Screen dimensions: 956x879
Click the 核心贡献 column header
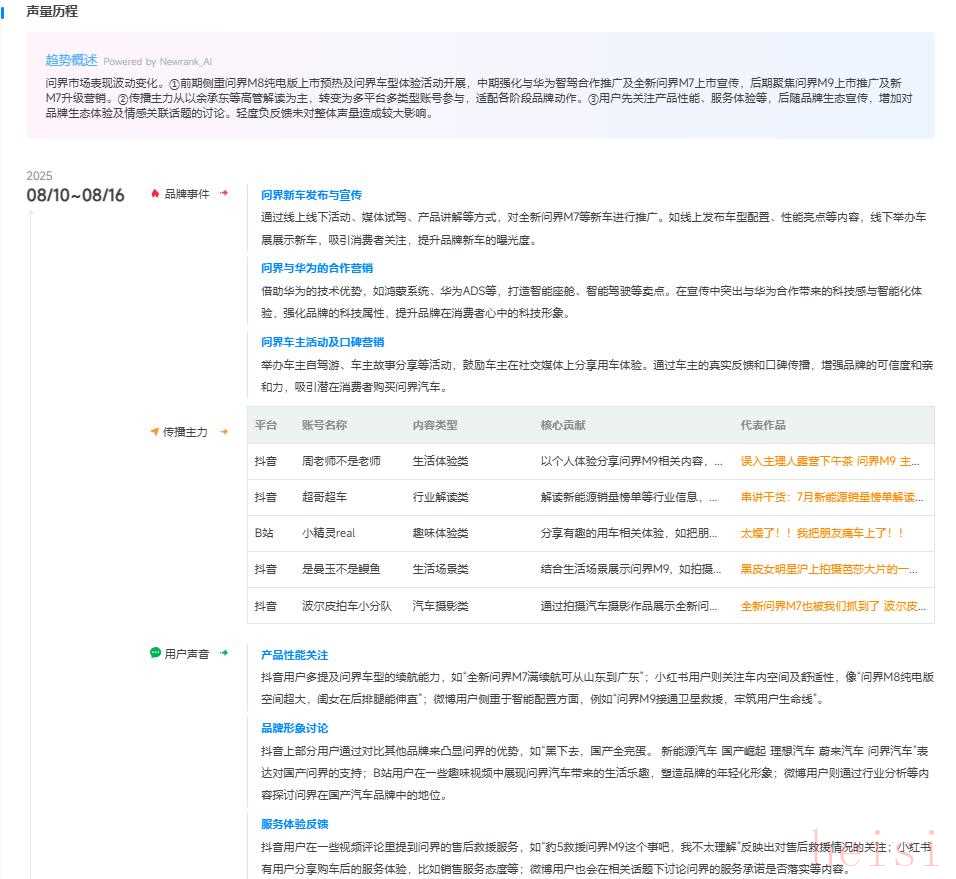(x=563, y=425)
